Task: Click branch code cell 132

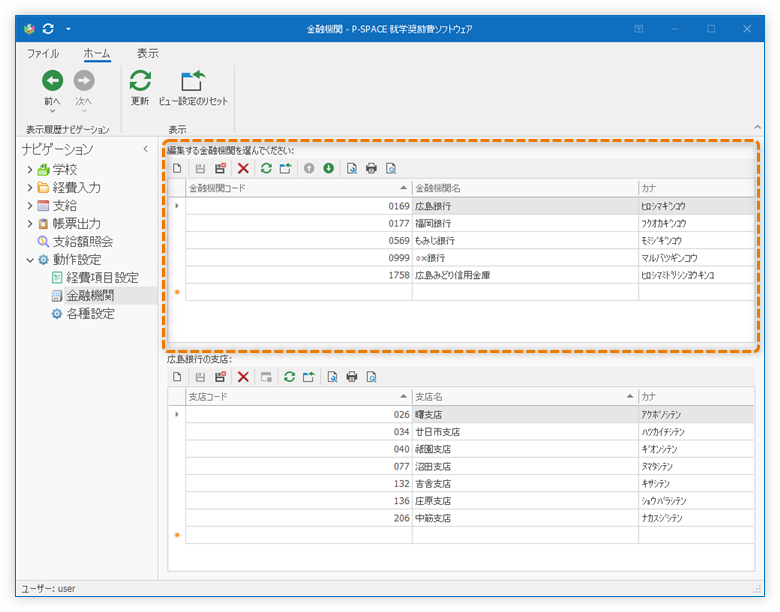Action: click(298, 484)
